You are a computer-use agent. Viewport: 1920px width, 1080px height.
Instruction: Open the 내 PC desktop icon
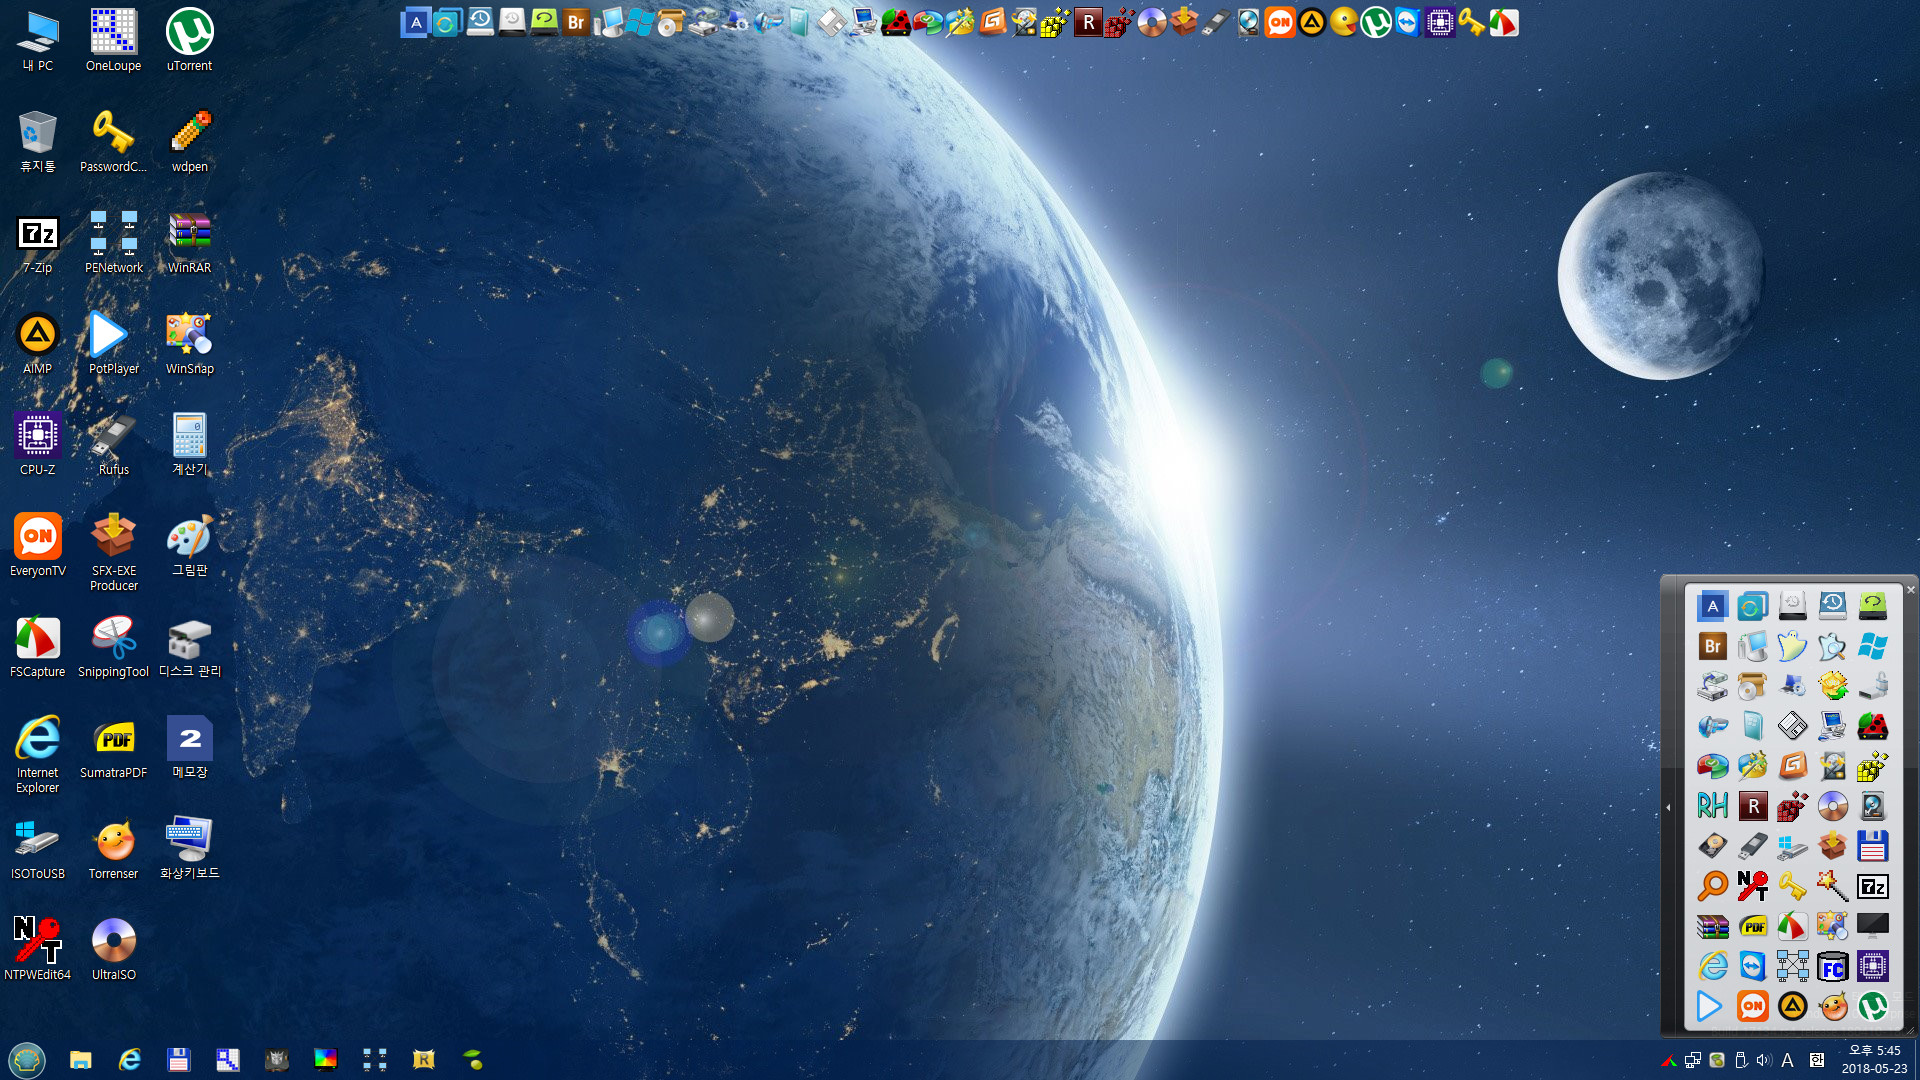pos(38,41)
